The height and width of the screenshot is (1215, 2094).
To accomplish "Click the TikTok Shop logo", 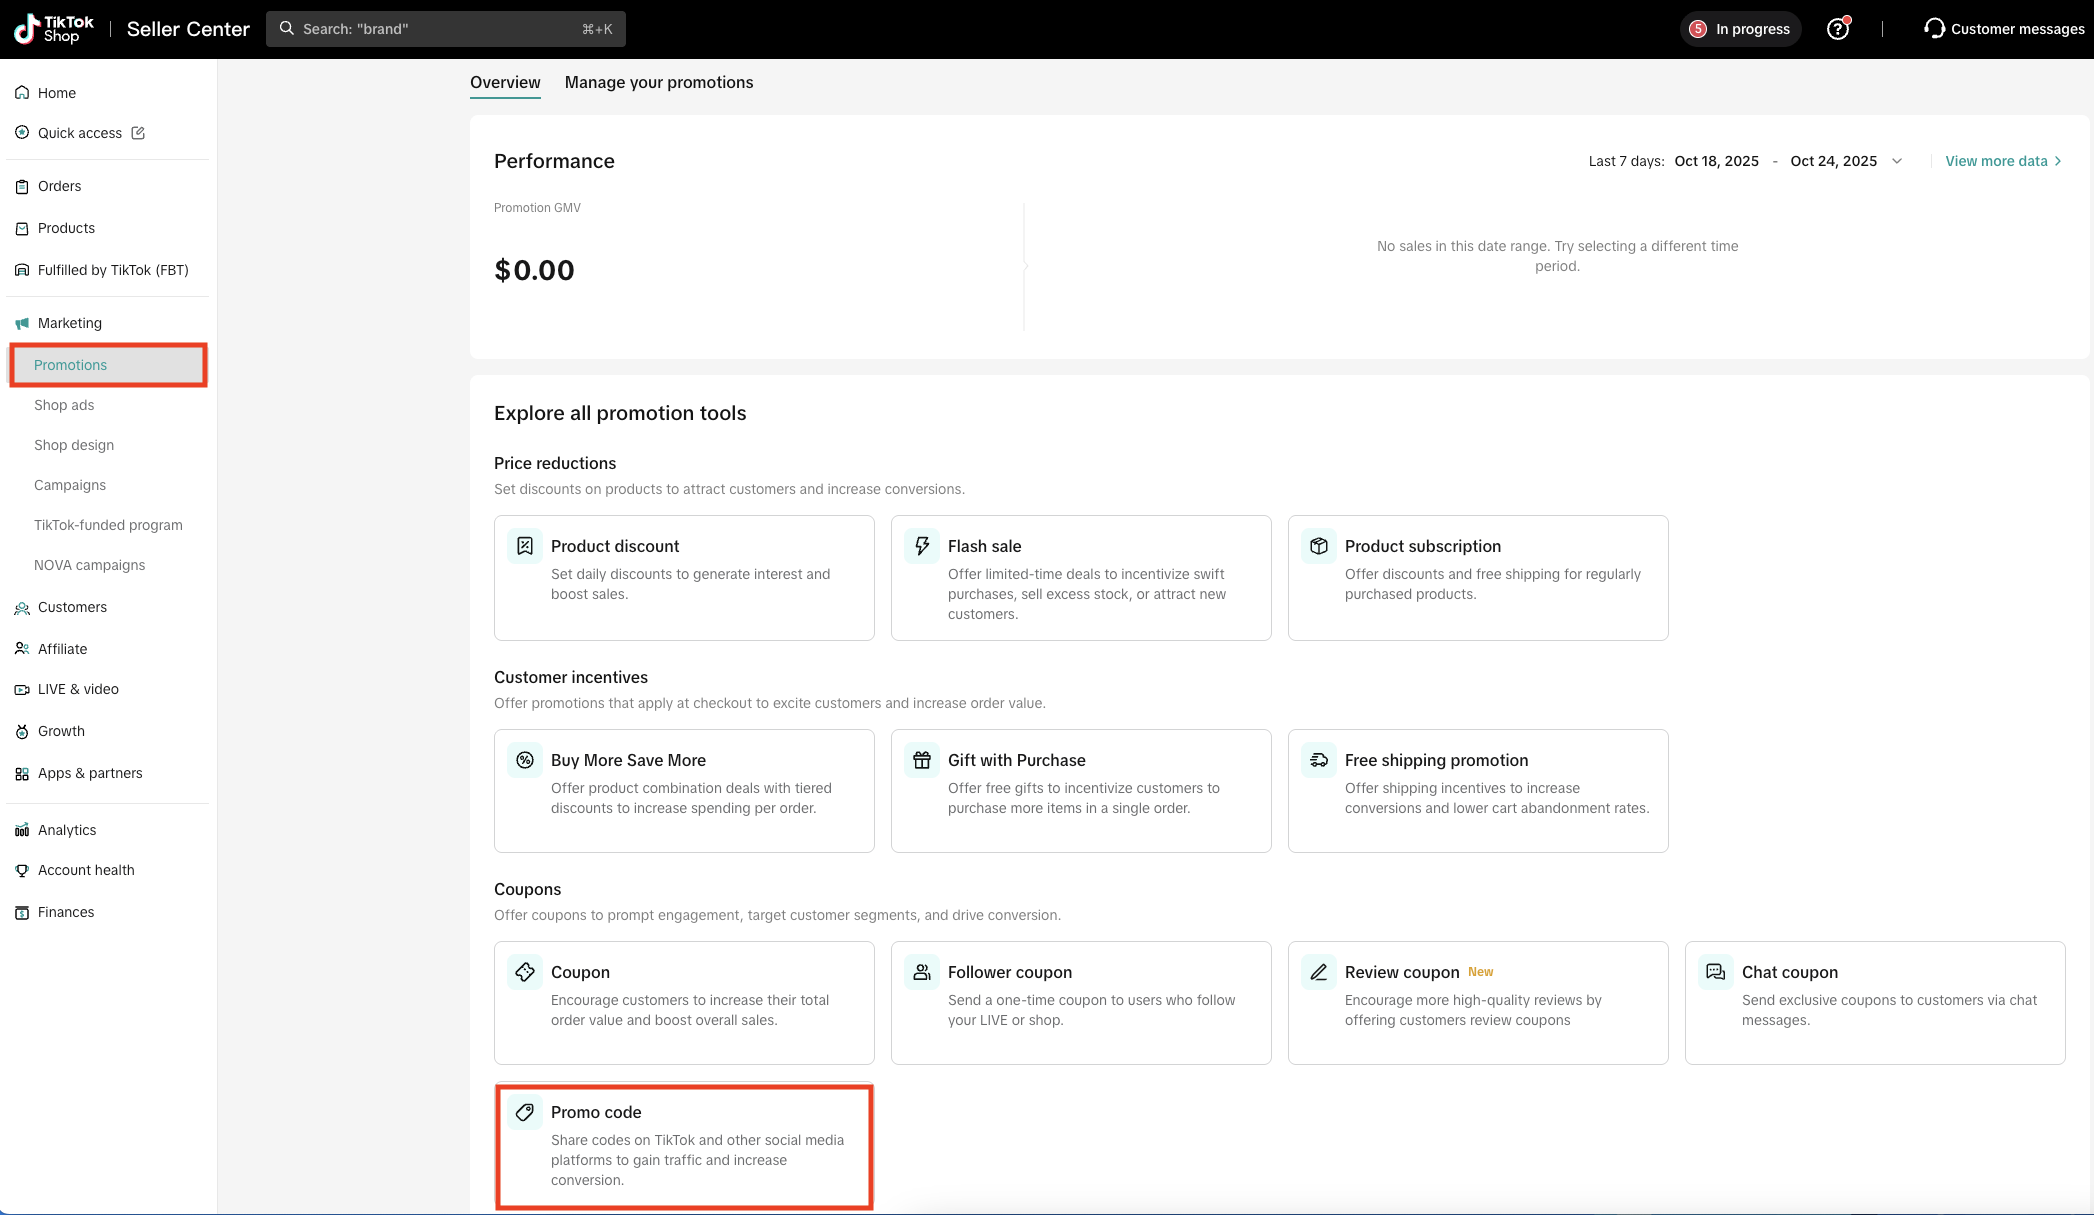I will [54, 29].
